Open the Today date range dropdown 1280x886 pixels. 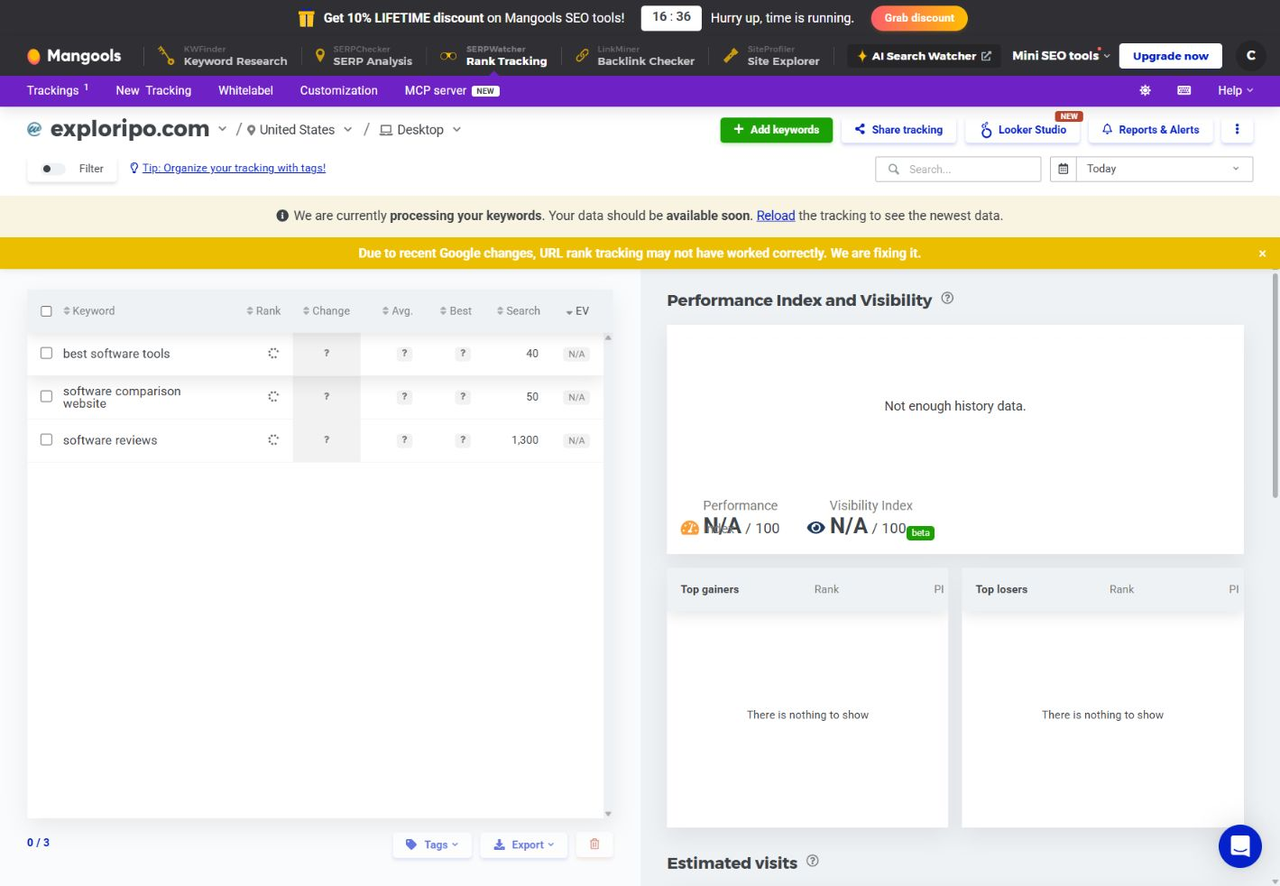[x=1163, y=169]
